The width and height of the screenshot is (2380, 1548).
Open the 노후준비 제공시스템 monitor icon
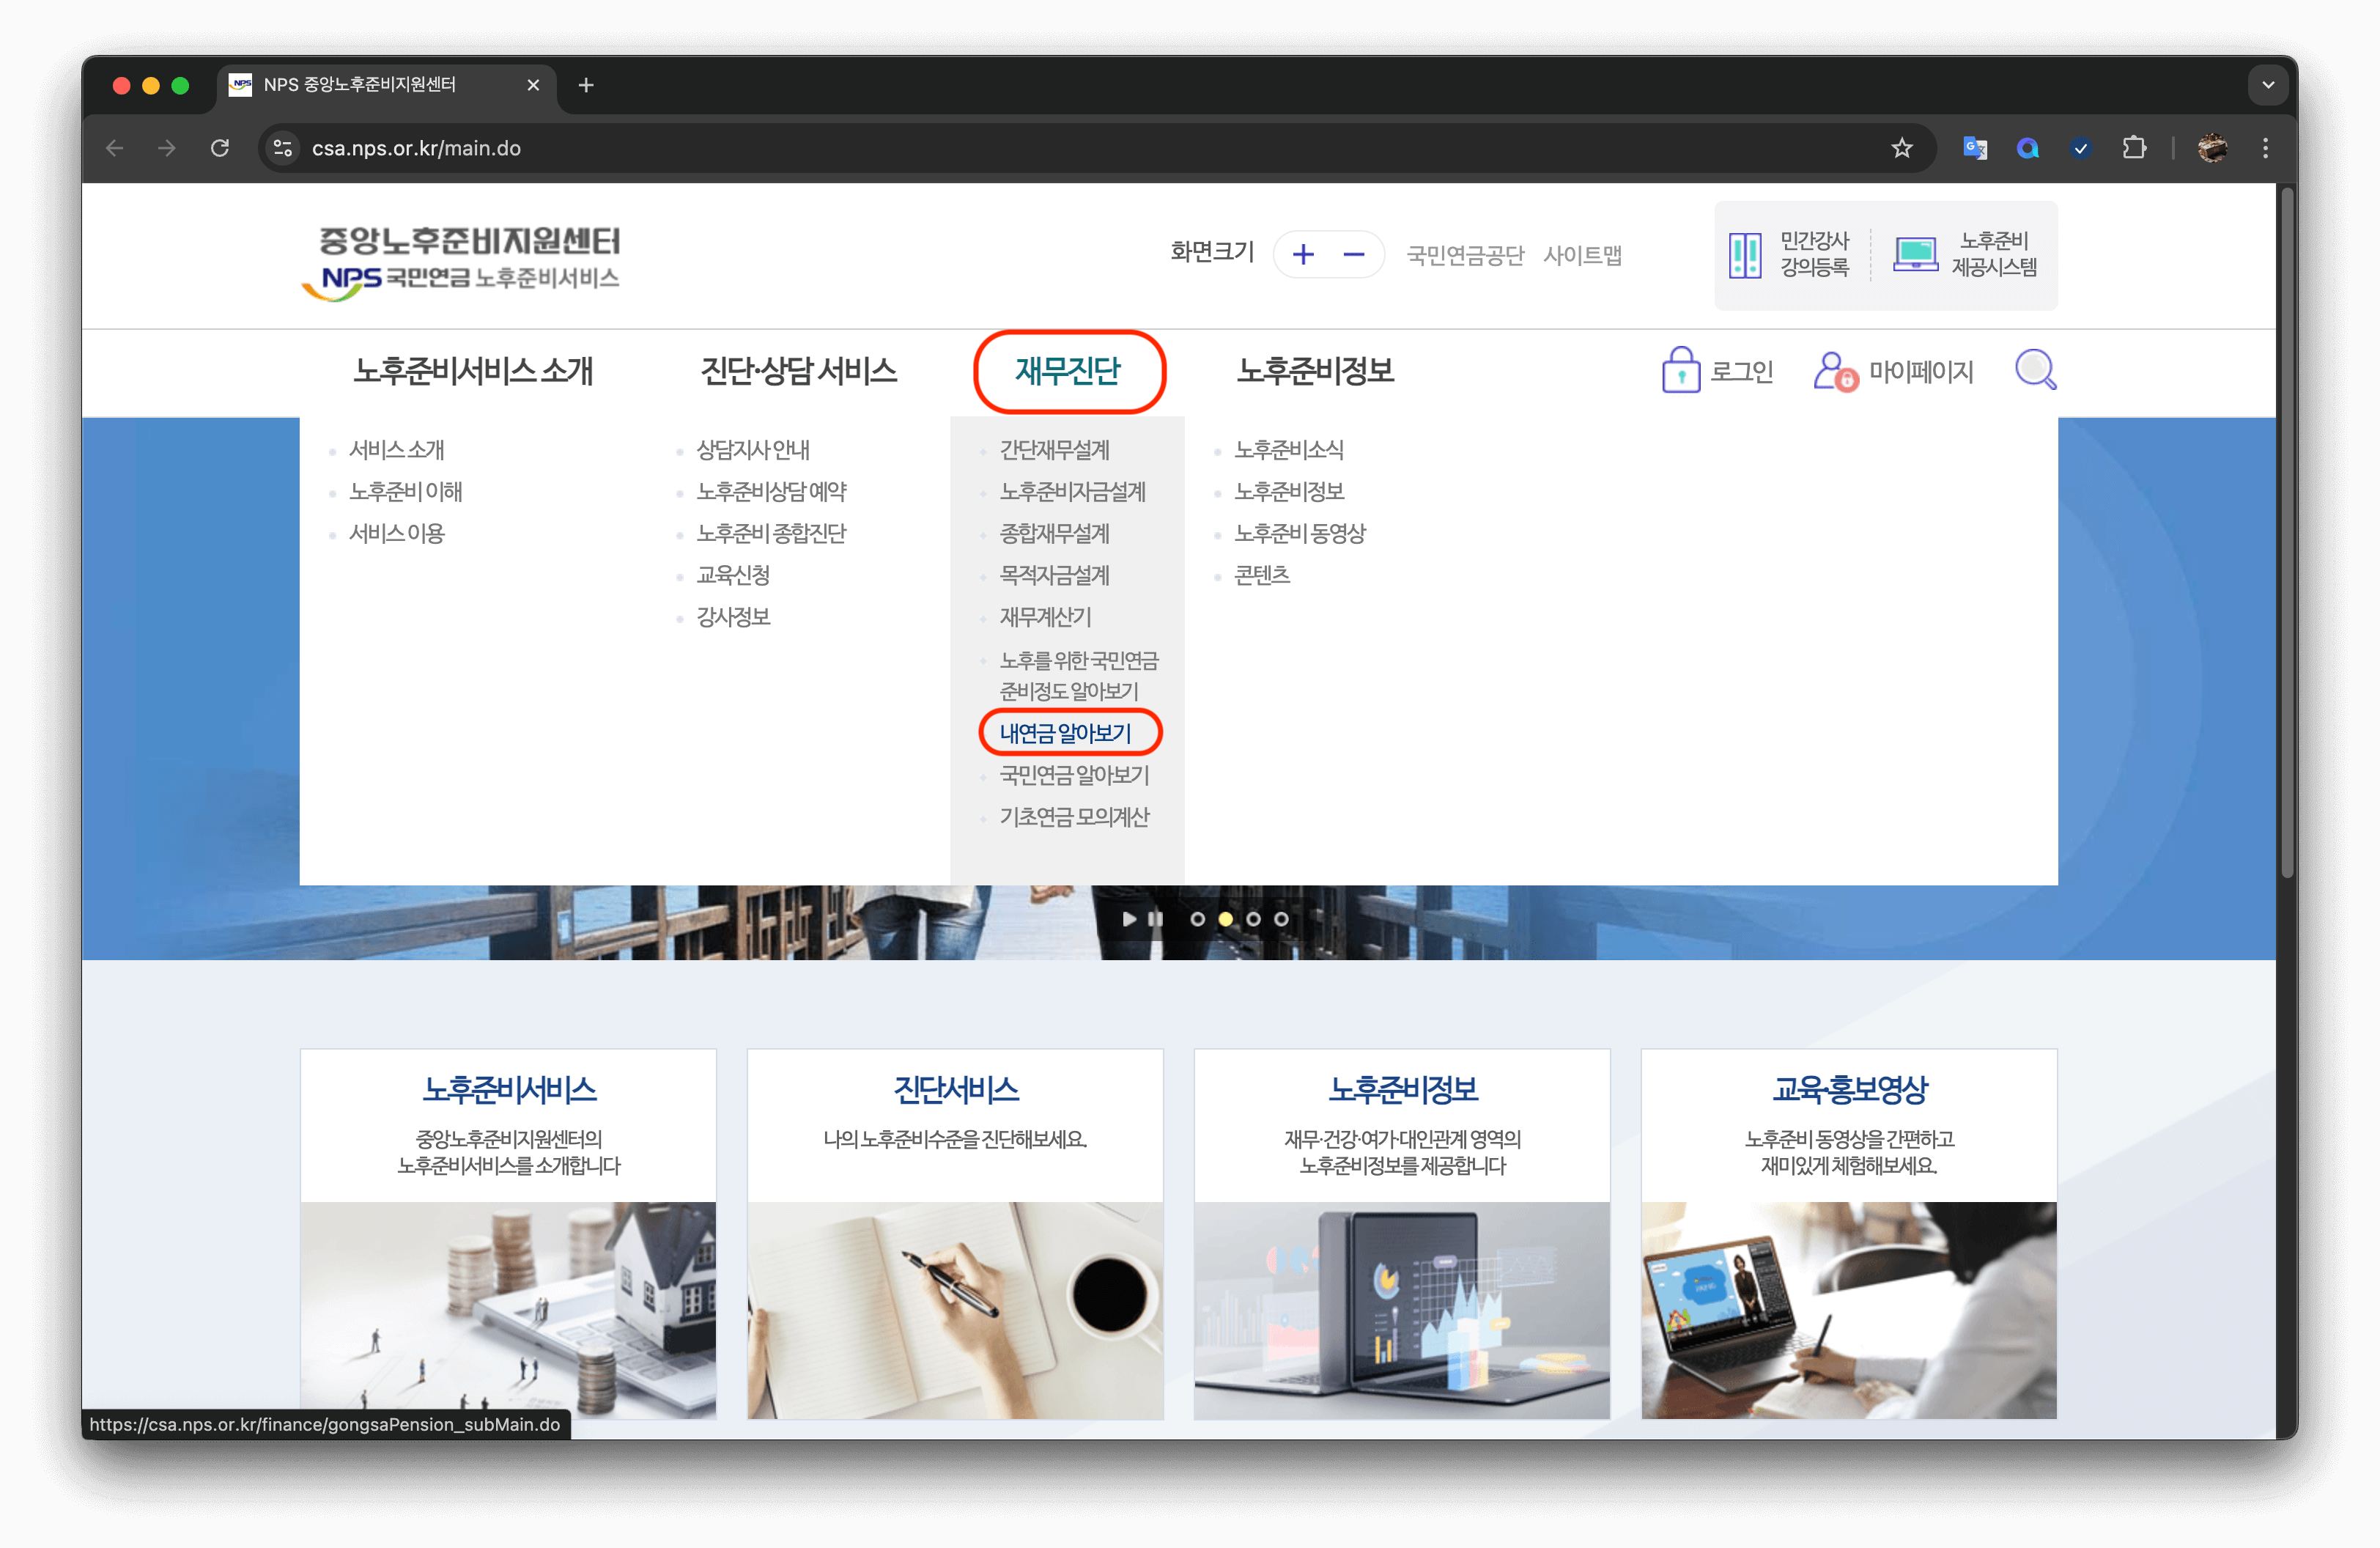click(1915, 254)
